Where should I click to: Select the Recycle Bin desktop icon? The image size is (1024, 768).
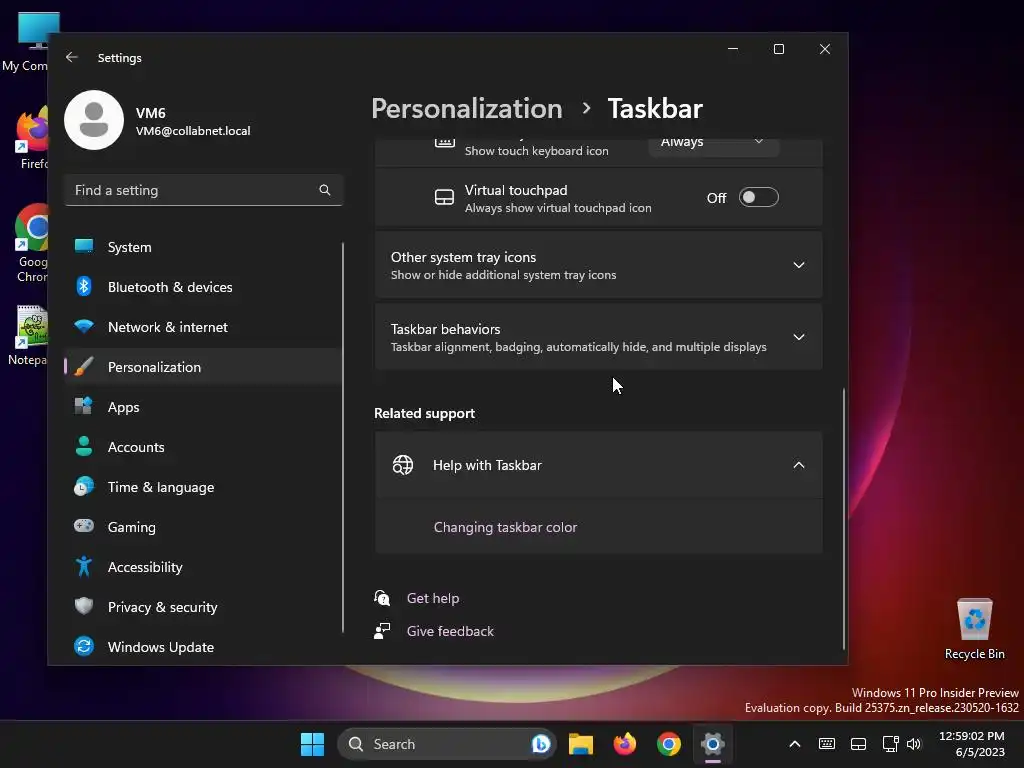coord(974,629)
